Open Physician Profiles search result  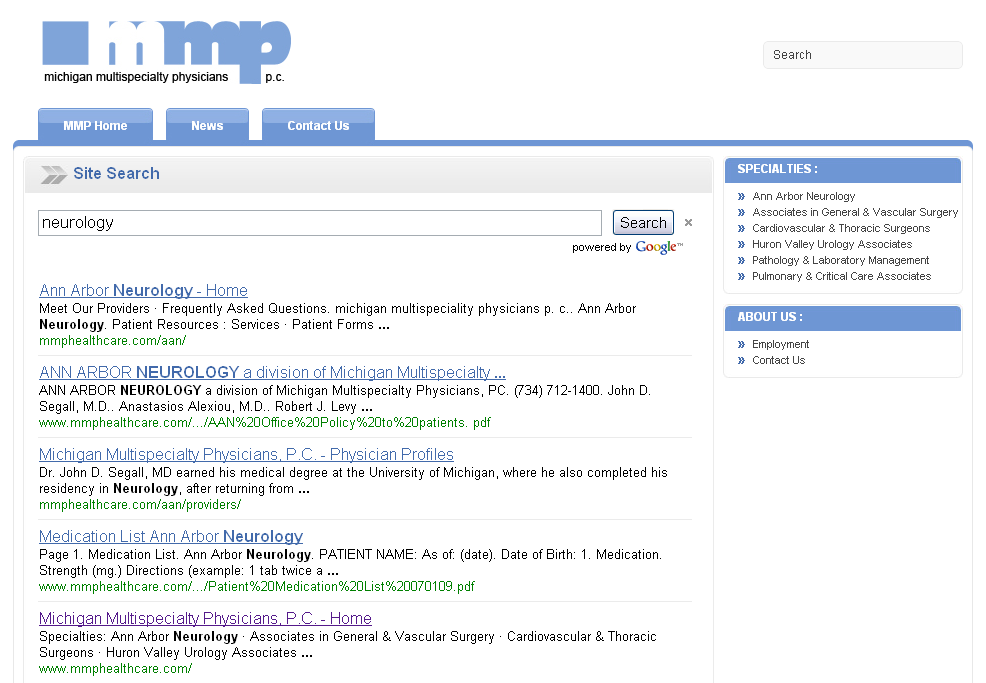246,455
